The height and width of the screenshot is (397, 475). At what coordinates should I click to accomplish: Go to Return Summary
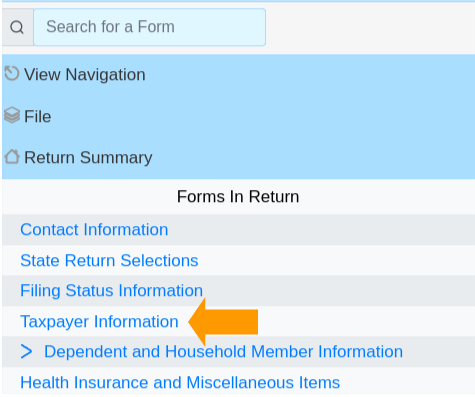pyautogui.click(x=88, y=158)
